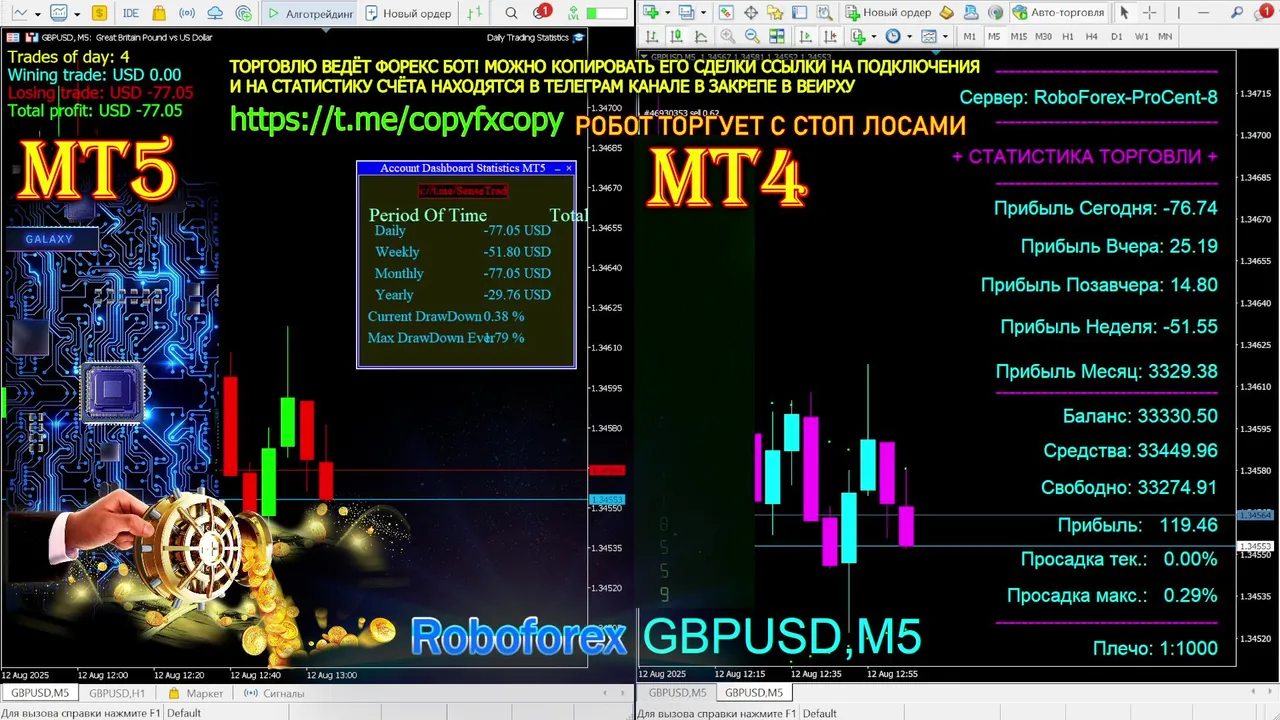Select the first GBPUSD,M5 tab in MT4
Viewport: 1280px width, 720px height.
(x=678, y=692)
